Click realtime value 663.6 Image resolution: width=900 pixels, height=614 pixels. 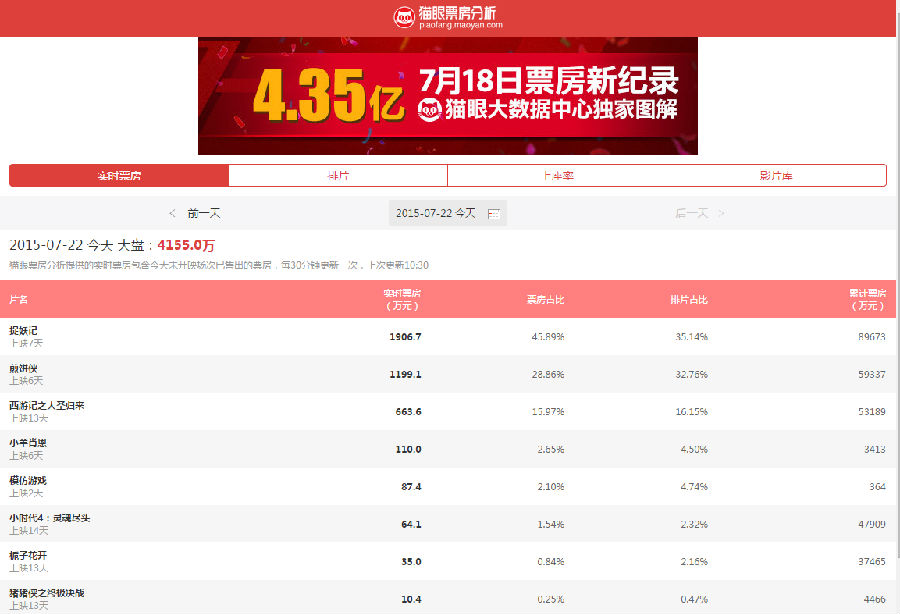[x=408, y=411]
